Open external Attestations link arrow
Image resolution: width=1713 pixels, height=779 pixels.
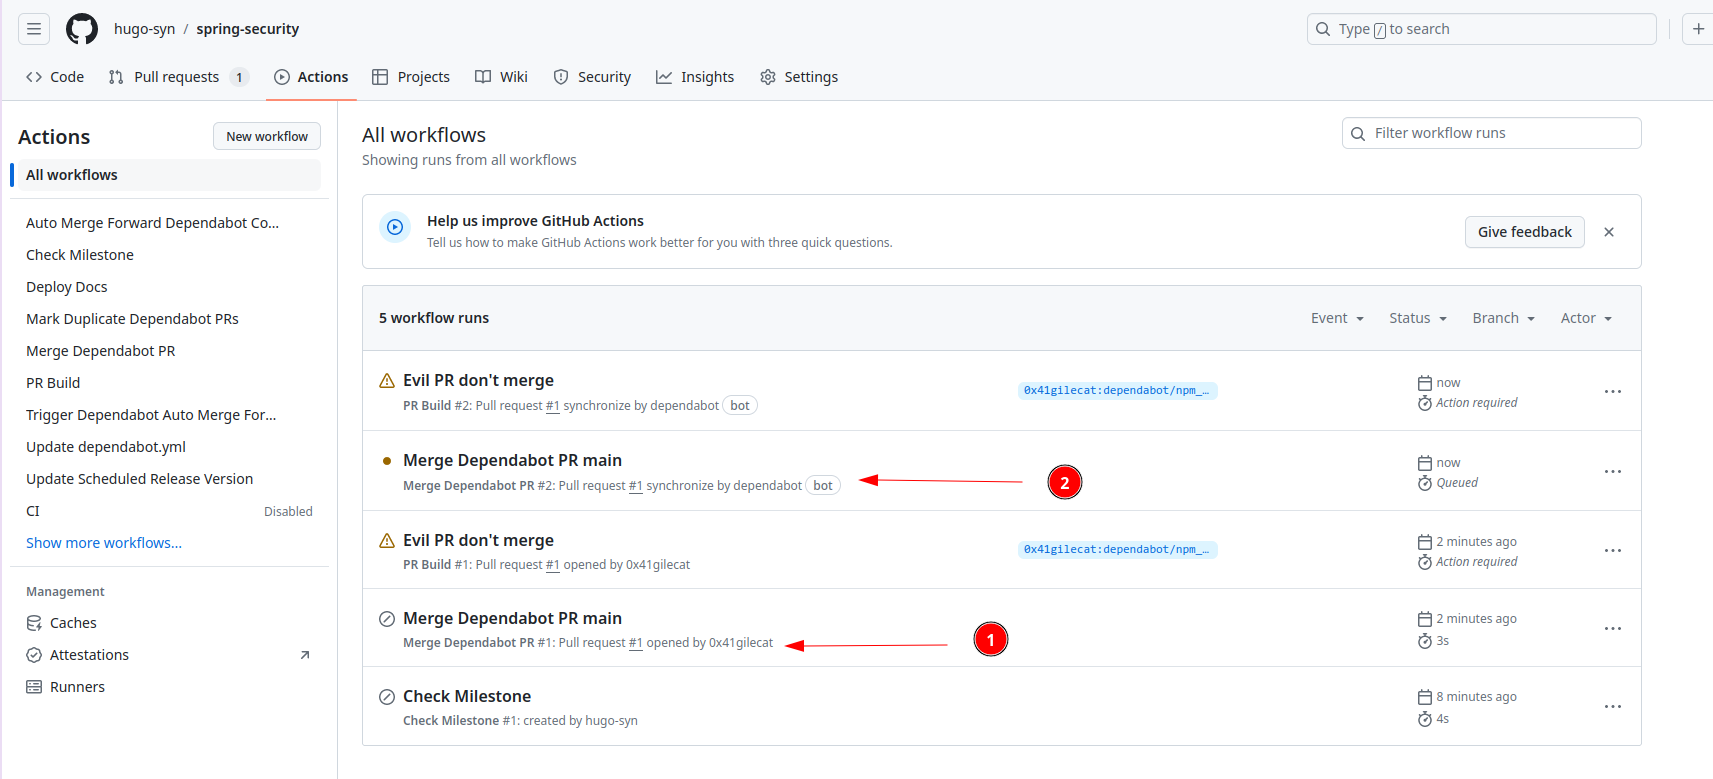[305, 655]
